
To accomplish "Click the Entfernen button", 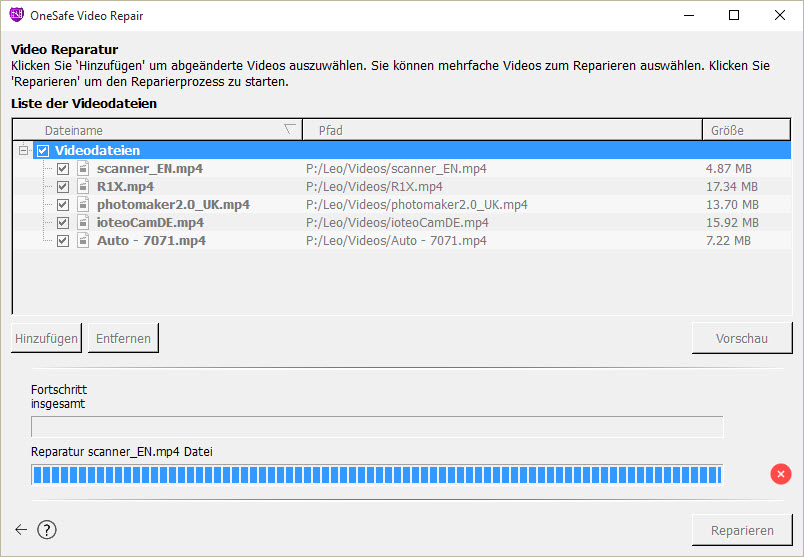I will 123,338.
